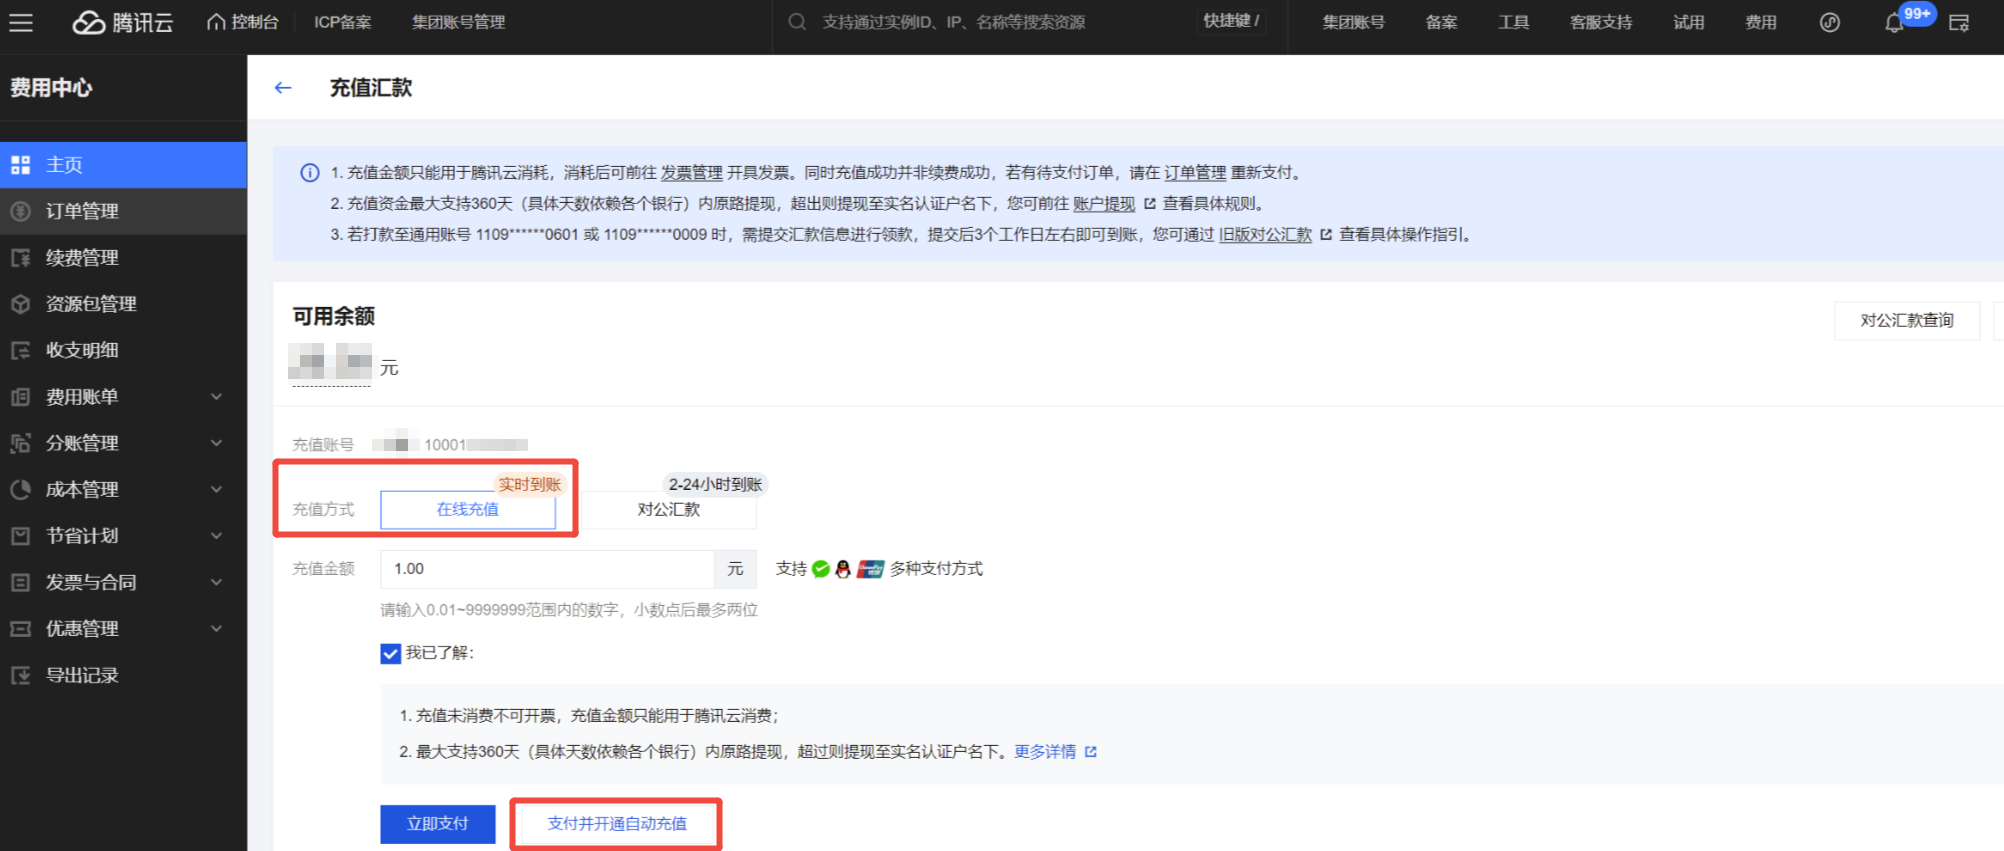Image resolution: width=2004 pixels, height=851 pixels.
Task: Open 集团账号管理 in top navigation
Action: tap(458, 22)
